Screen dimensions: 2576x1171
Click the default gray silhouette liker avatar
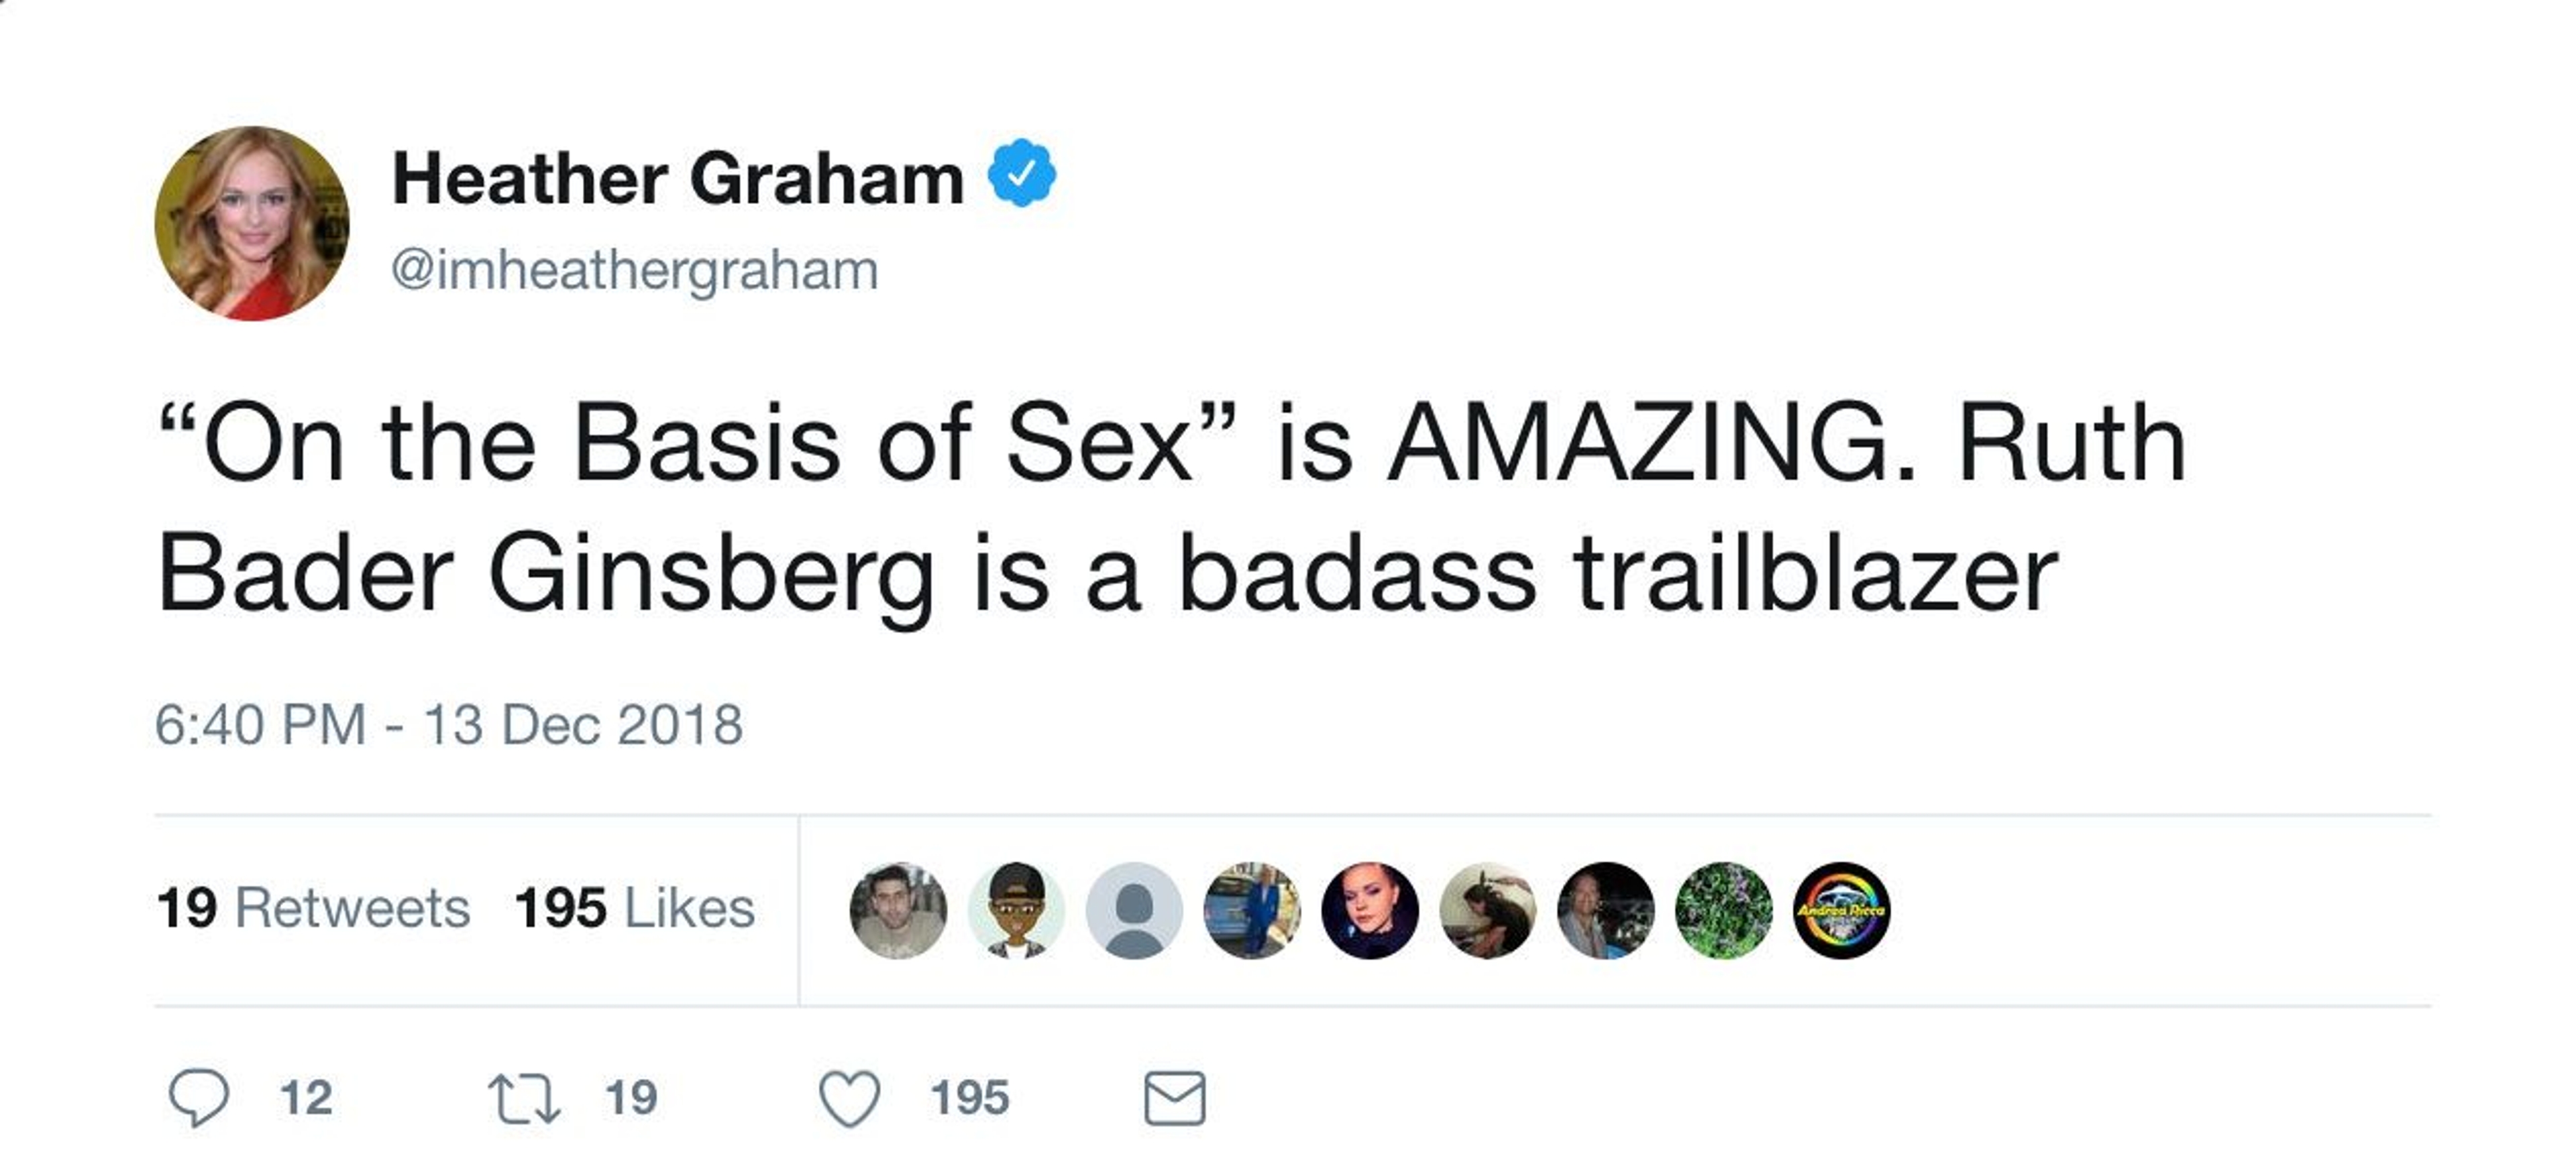1134,910
